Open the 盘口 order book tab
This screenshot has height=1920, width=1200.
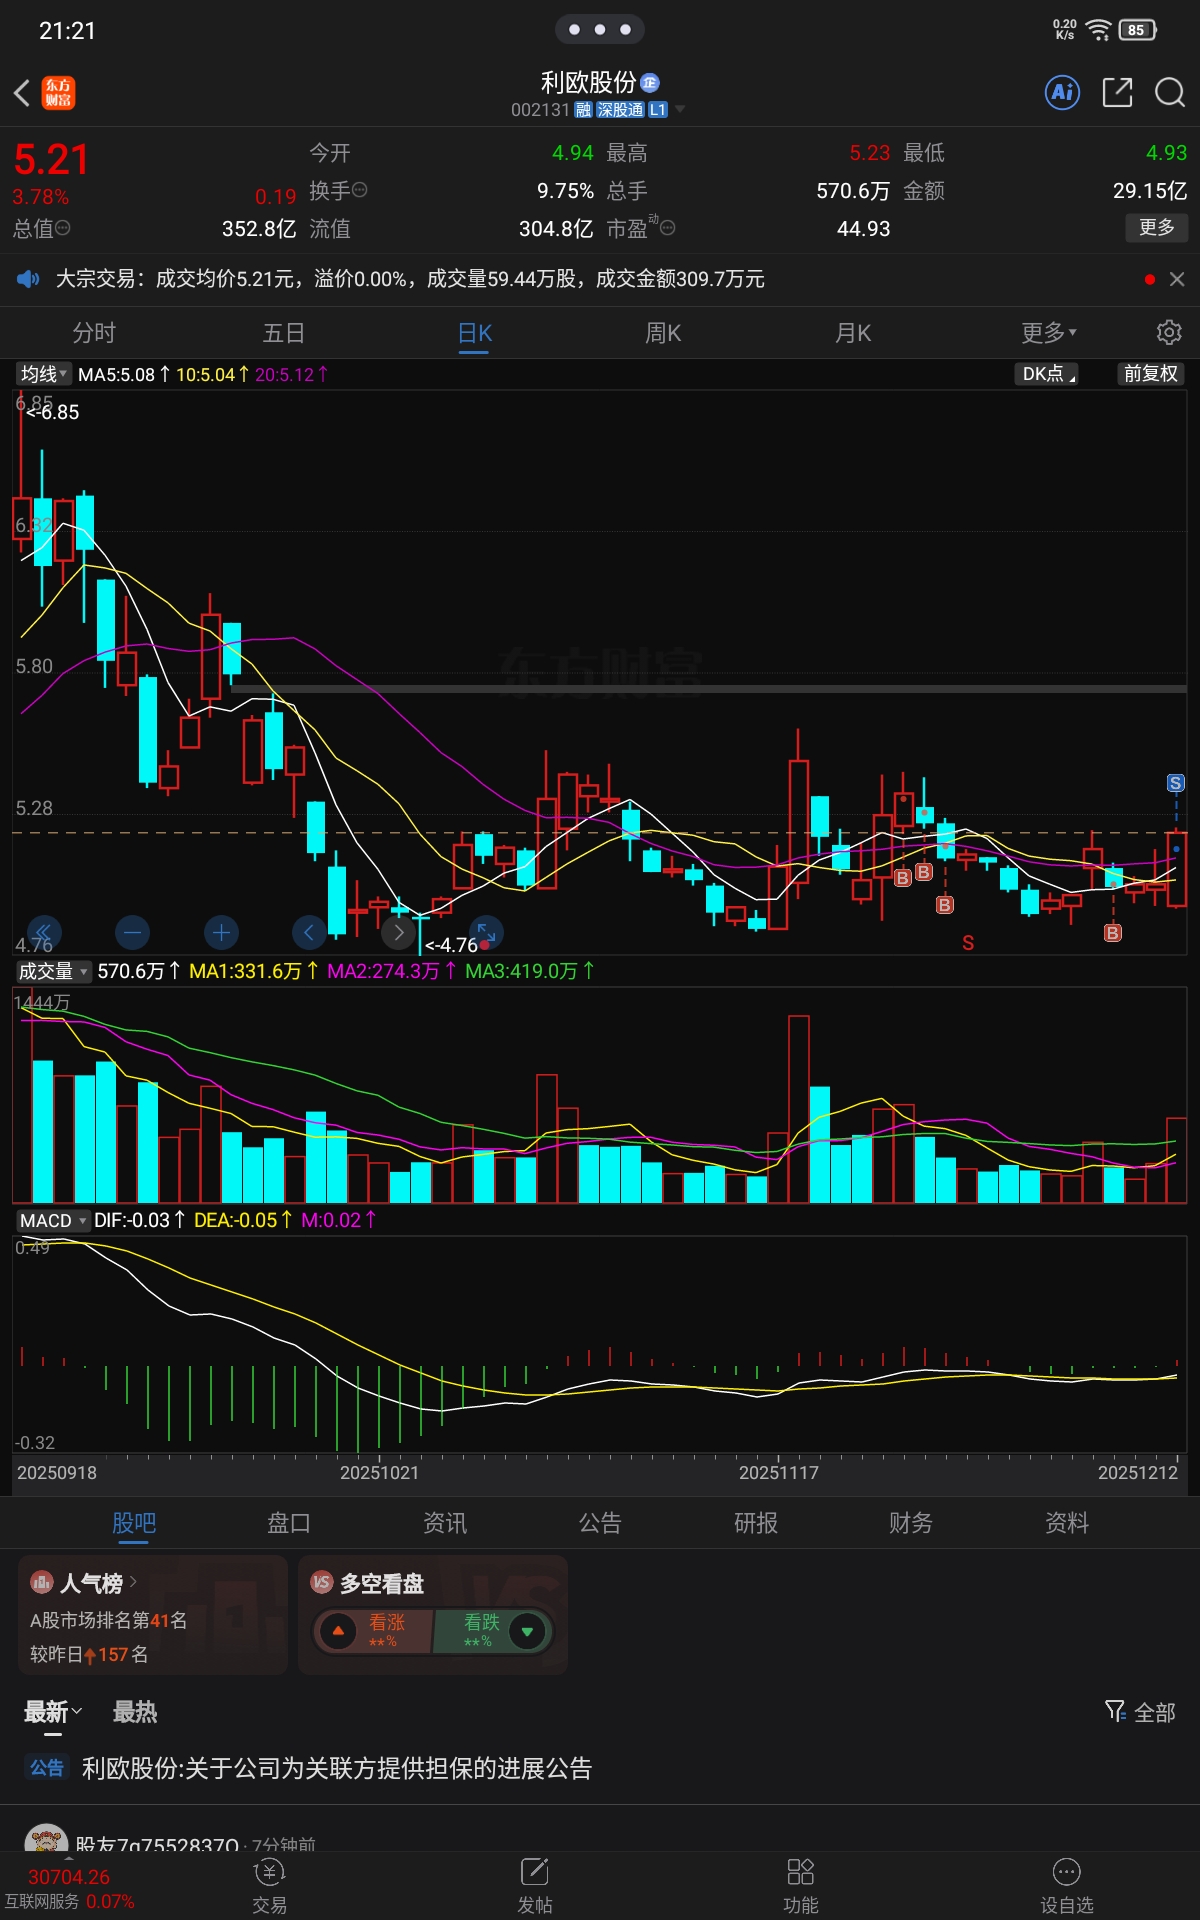point(289,1522)
